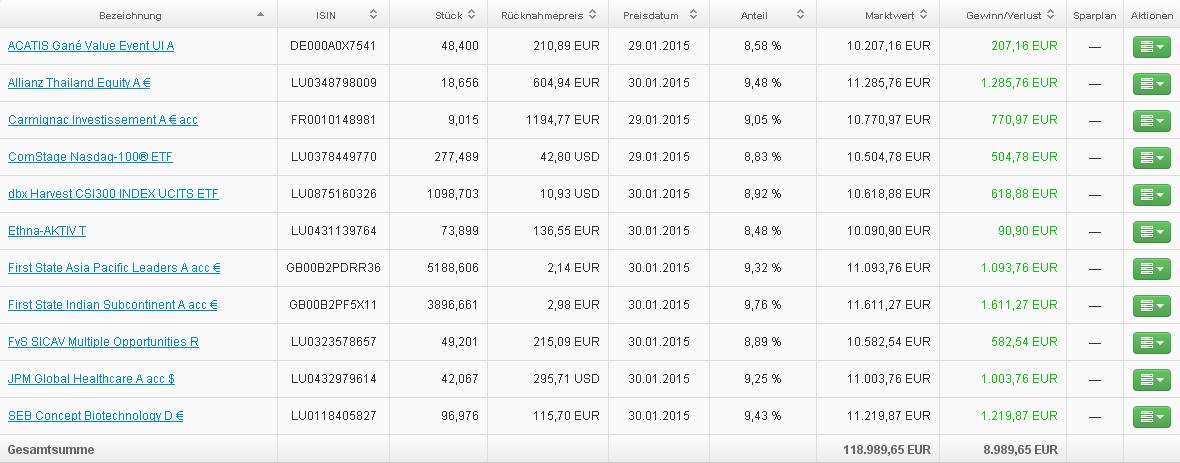The height and width of the screenshot is (463, 1180).
Task: Open FvS SICAV Multiple Opportunities R link
Action: (103, 342)
